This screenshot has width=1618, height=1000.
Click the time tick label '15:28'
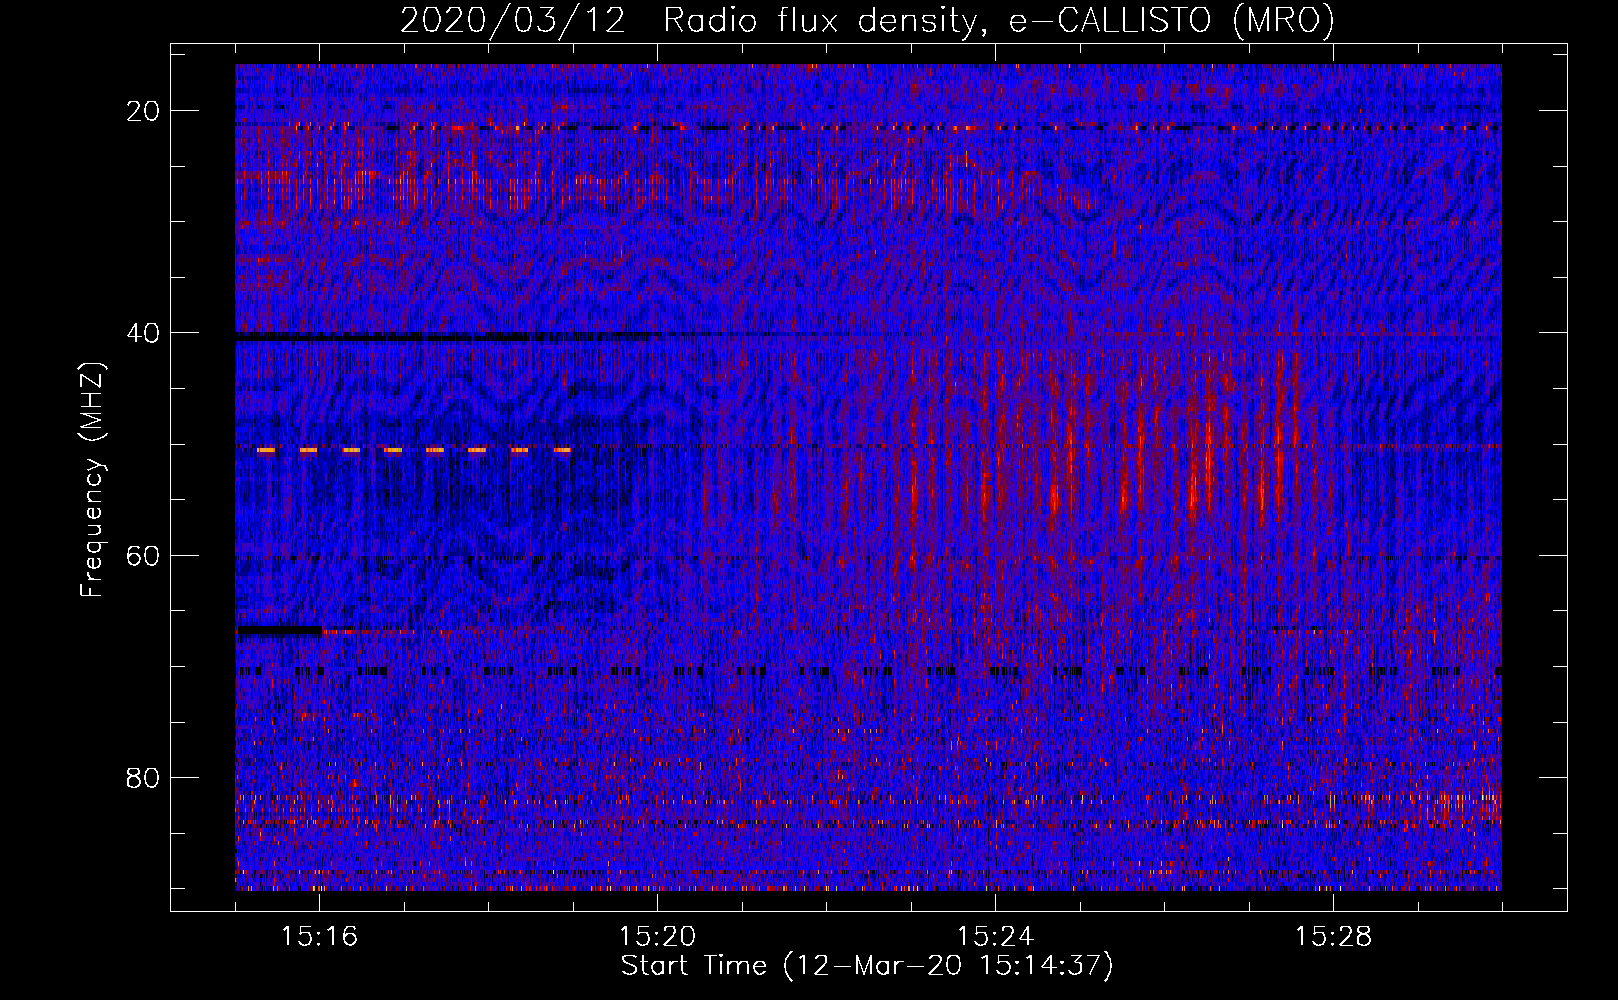(1333, 936)
